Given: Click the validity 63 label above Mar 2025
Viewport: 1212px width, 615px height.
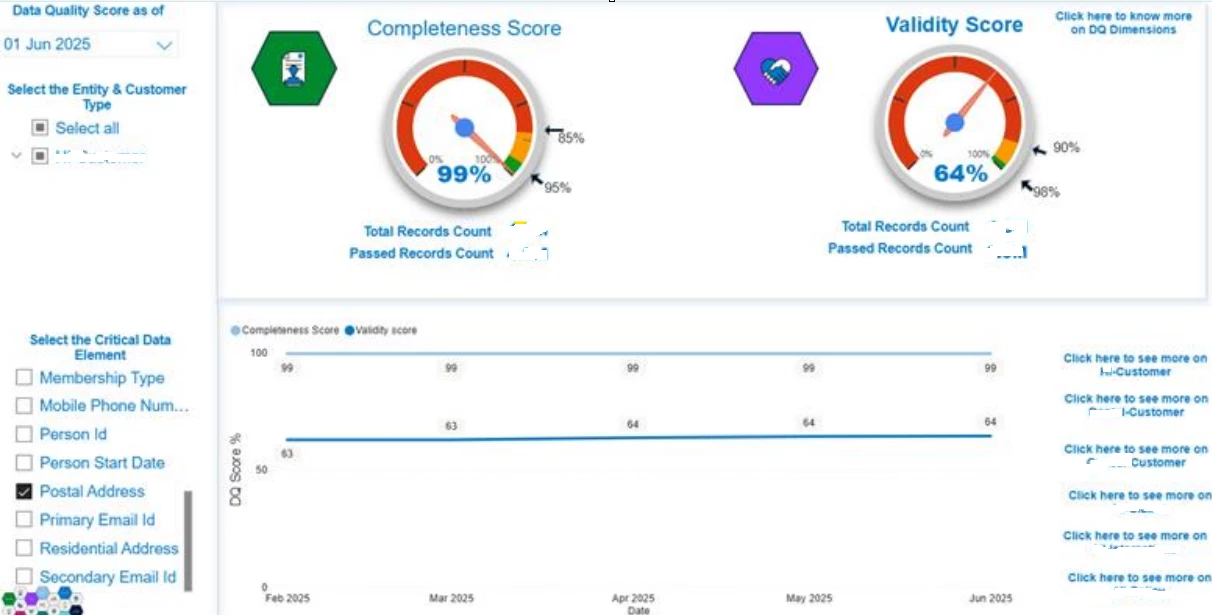Looking at the screenshot, I should pos(451,426).
